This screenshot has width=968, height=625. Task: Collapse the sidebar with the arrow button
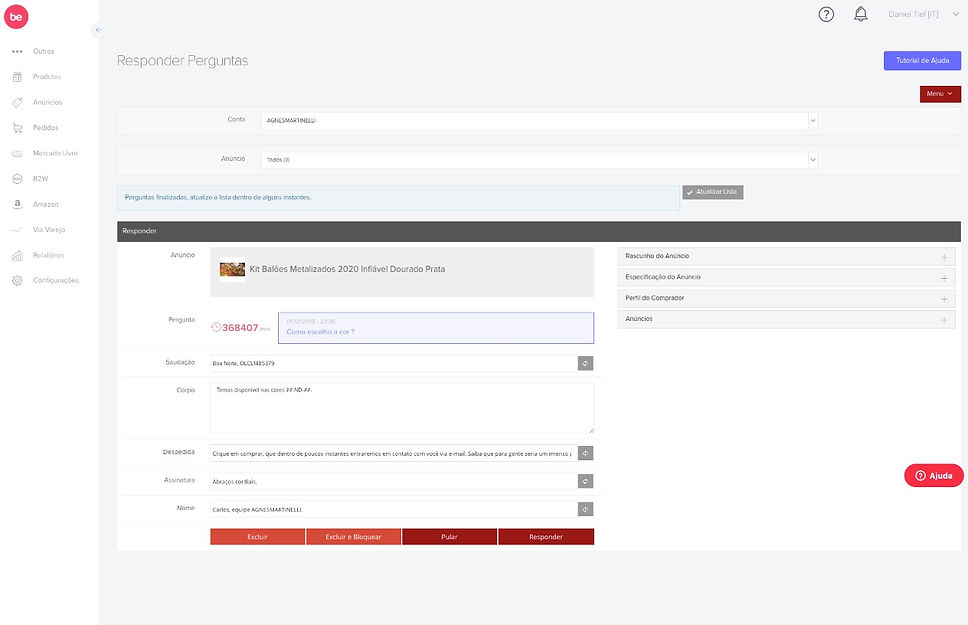98,30
